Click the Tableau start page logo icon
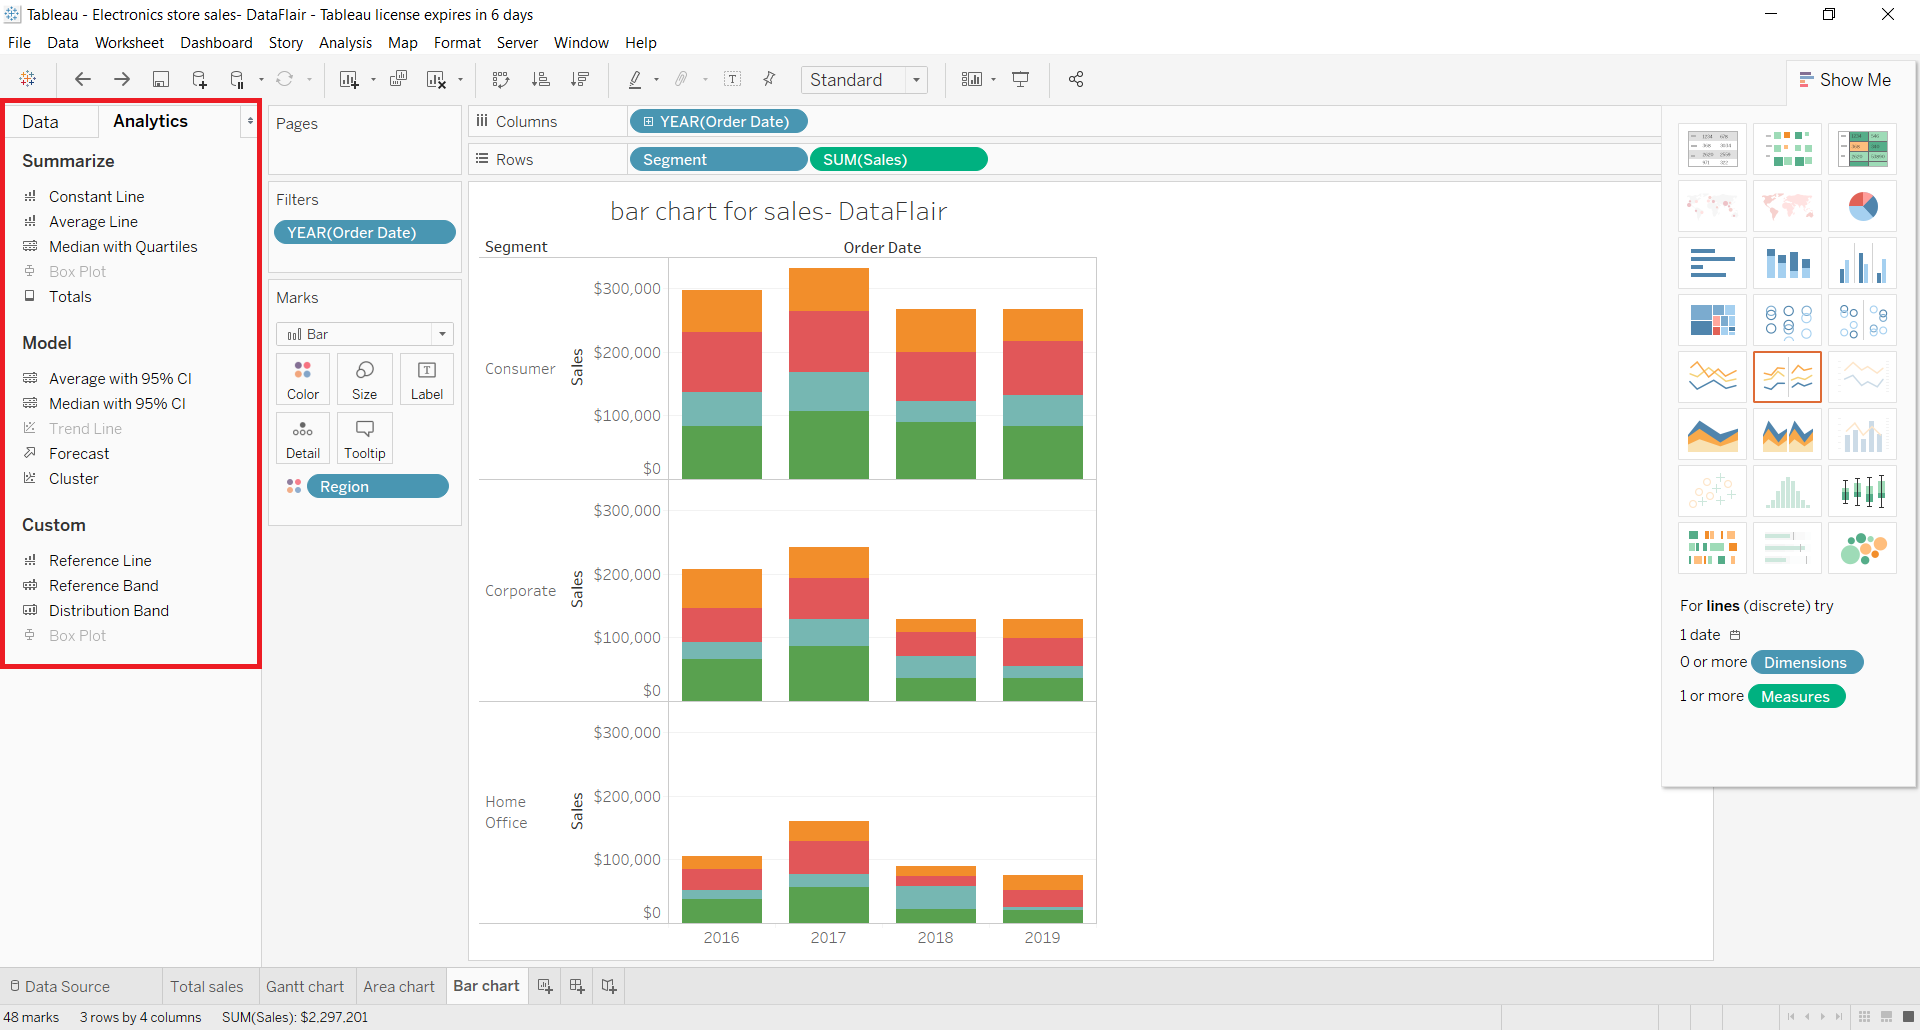Screen dimensions: 1920x1030 click(28, 79)
